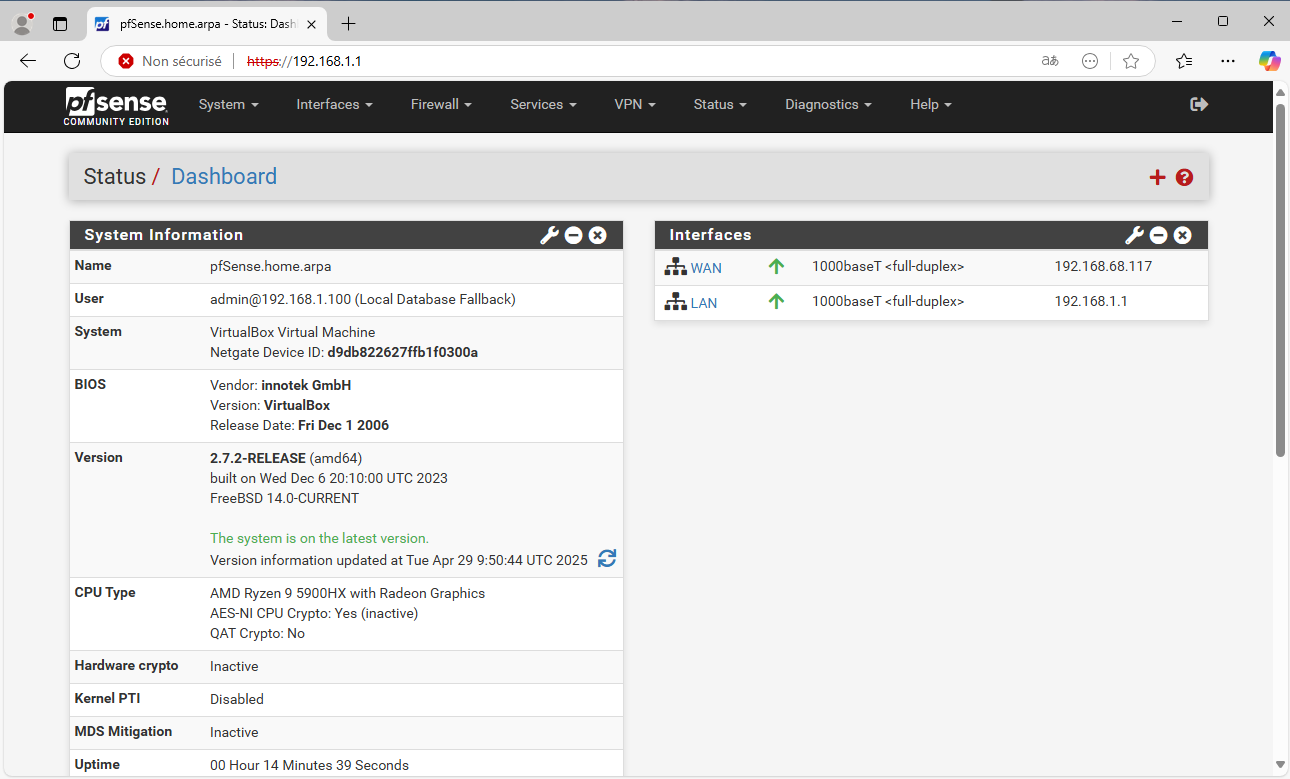Refresh version information with the blue reload icon

(x=607, y=559)
